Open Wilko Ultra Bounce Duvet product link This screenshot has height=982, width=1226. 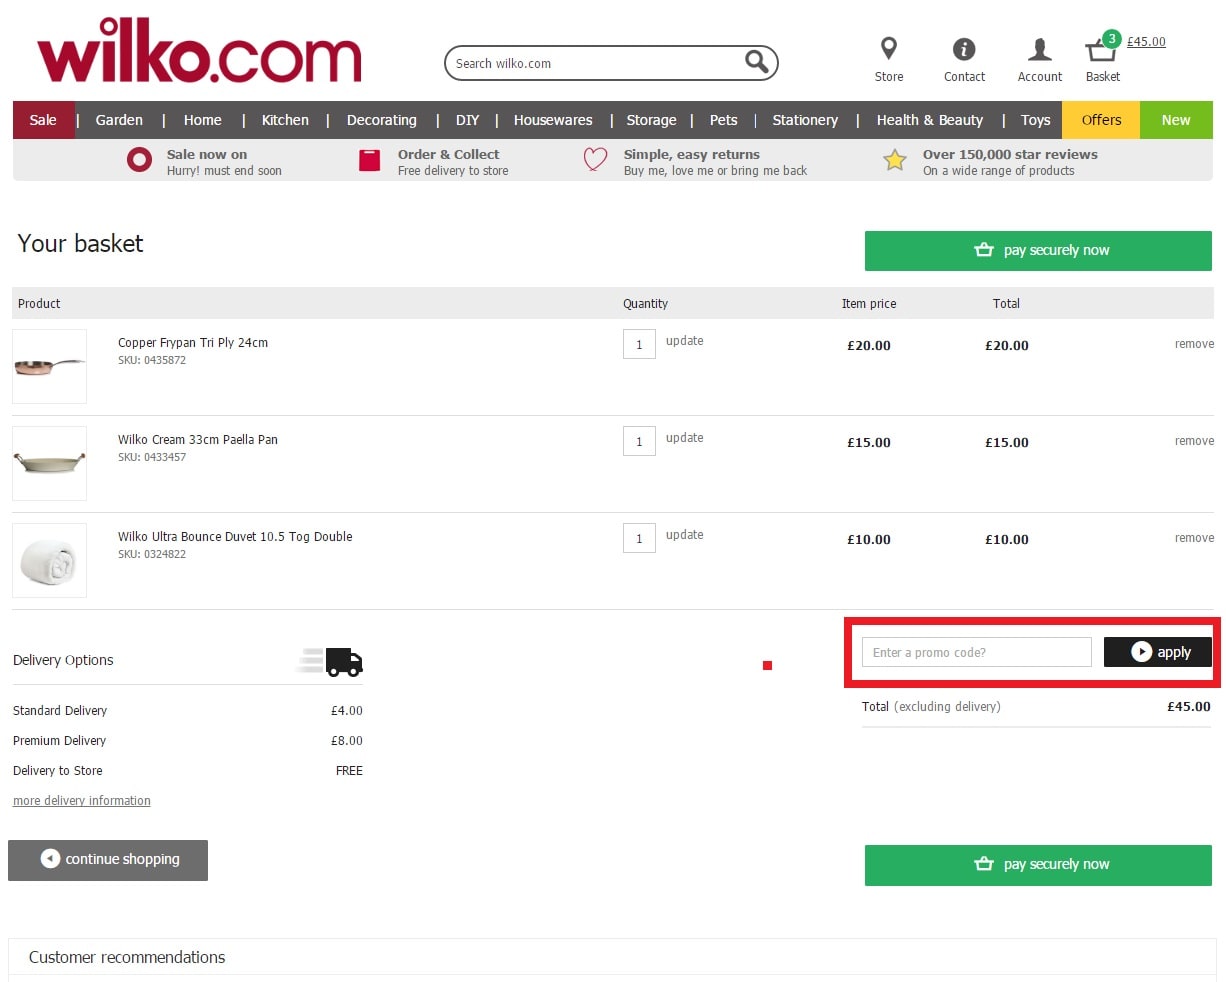pos(235,536)
